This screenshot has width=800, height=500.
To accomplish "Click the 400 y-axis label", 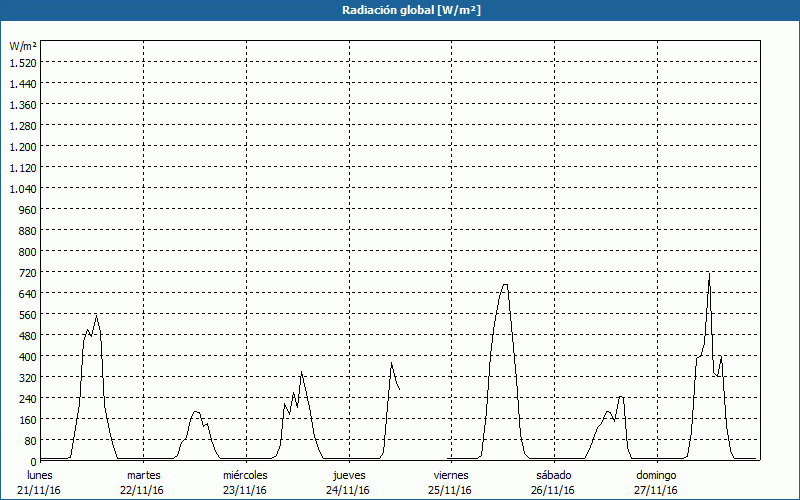I will (x=28, y=357).
